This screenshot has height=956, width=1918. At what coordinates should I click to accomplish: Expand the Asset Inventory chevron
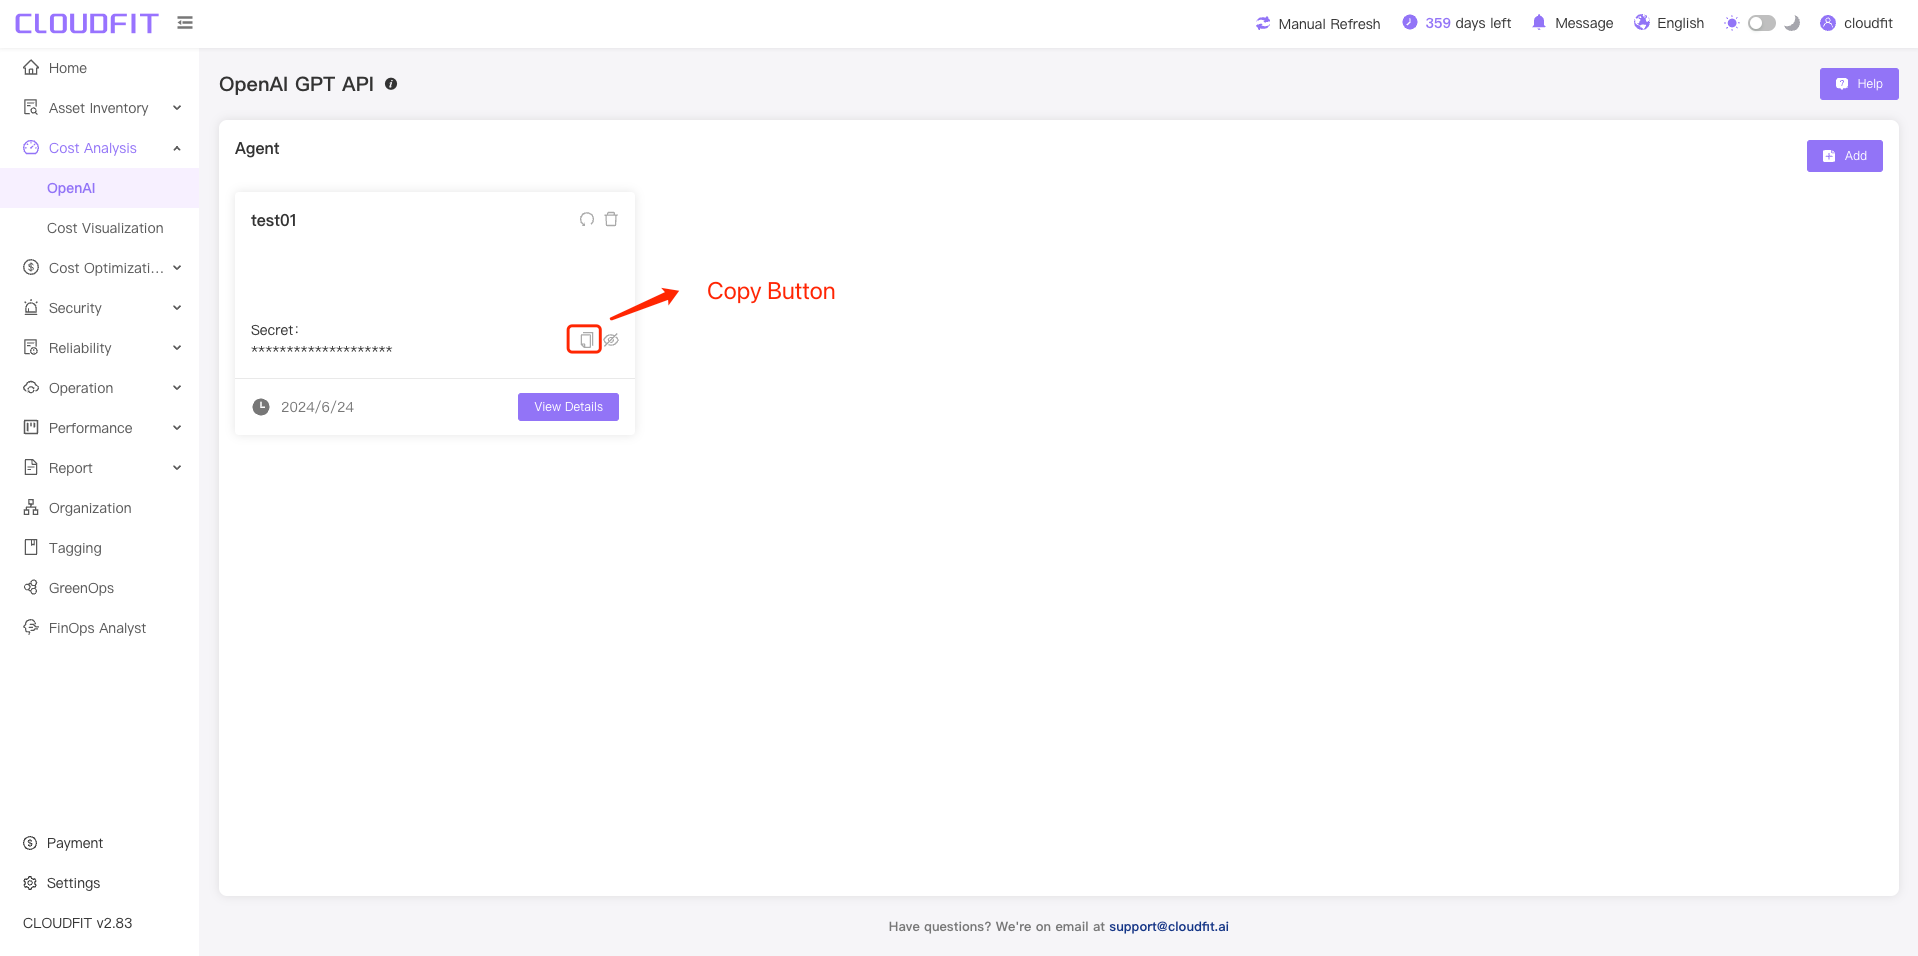(x=177, y=108)
